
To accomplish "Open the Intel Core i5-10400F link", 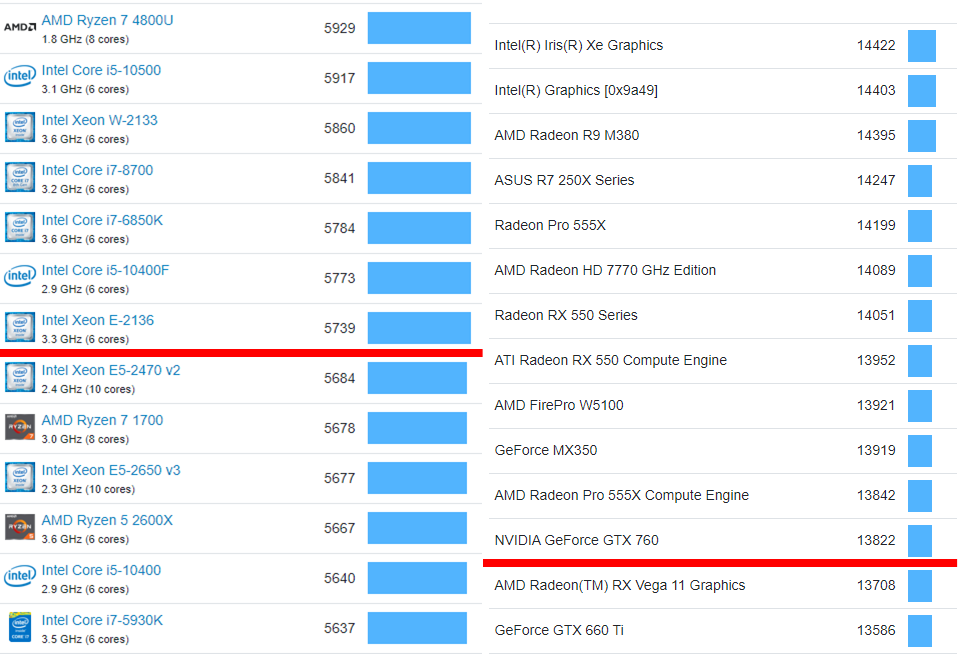I will (105, 271).
